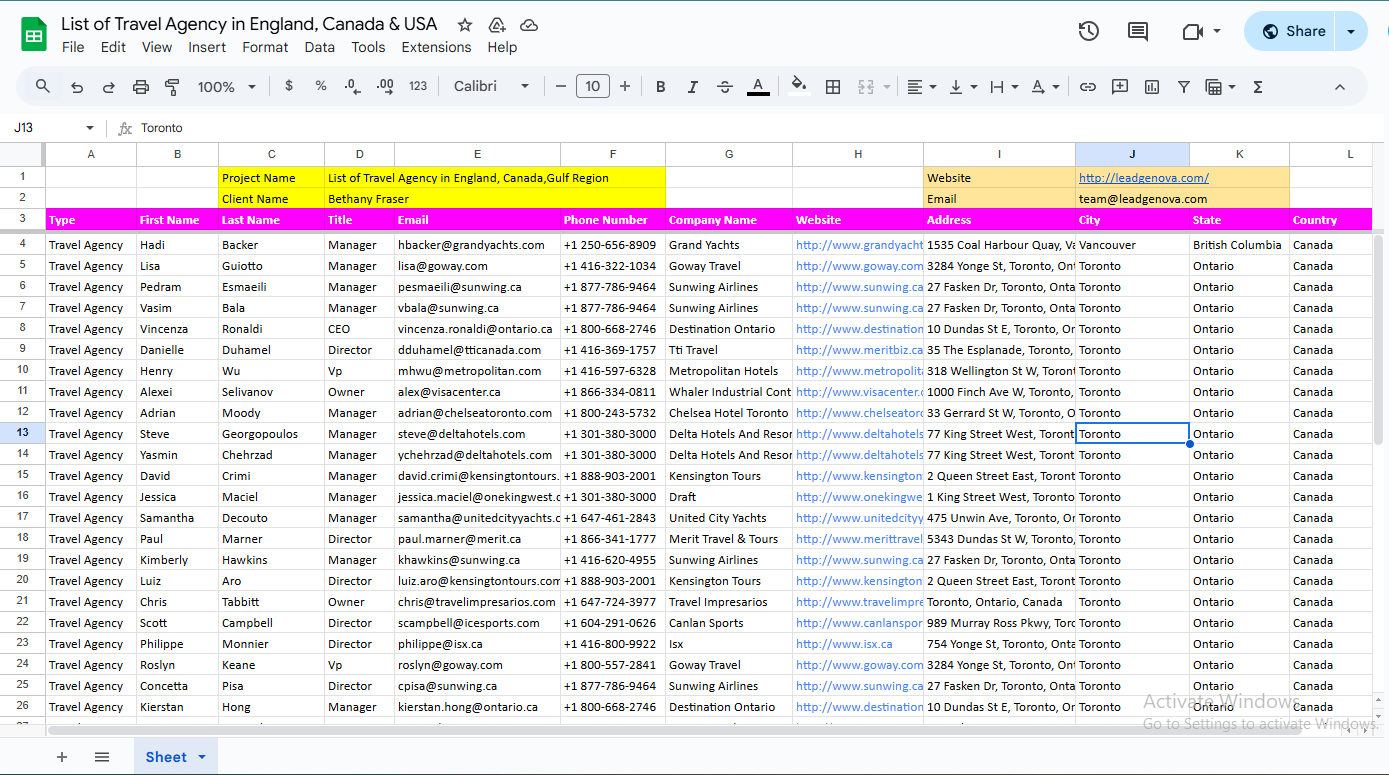
Task: Open the All Sheets list icon
Action: [102, 757]
